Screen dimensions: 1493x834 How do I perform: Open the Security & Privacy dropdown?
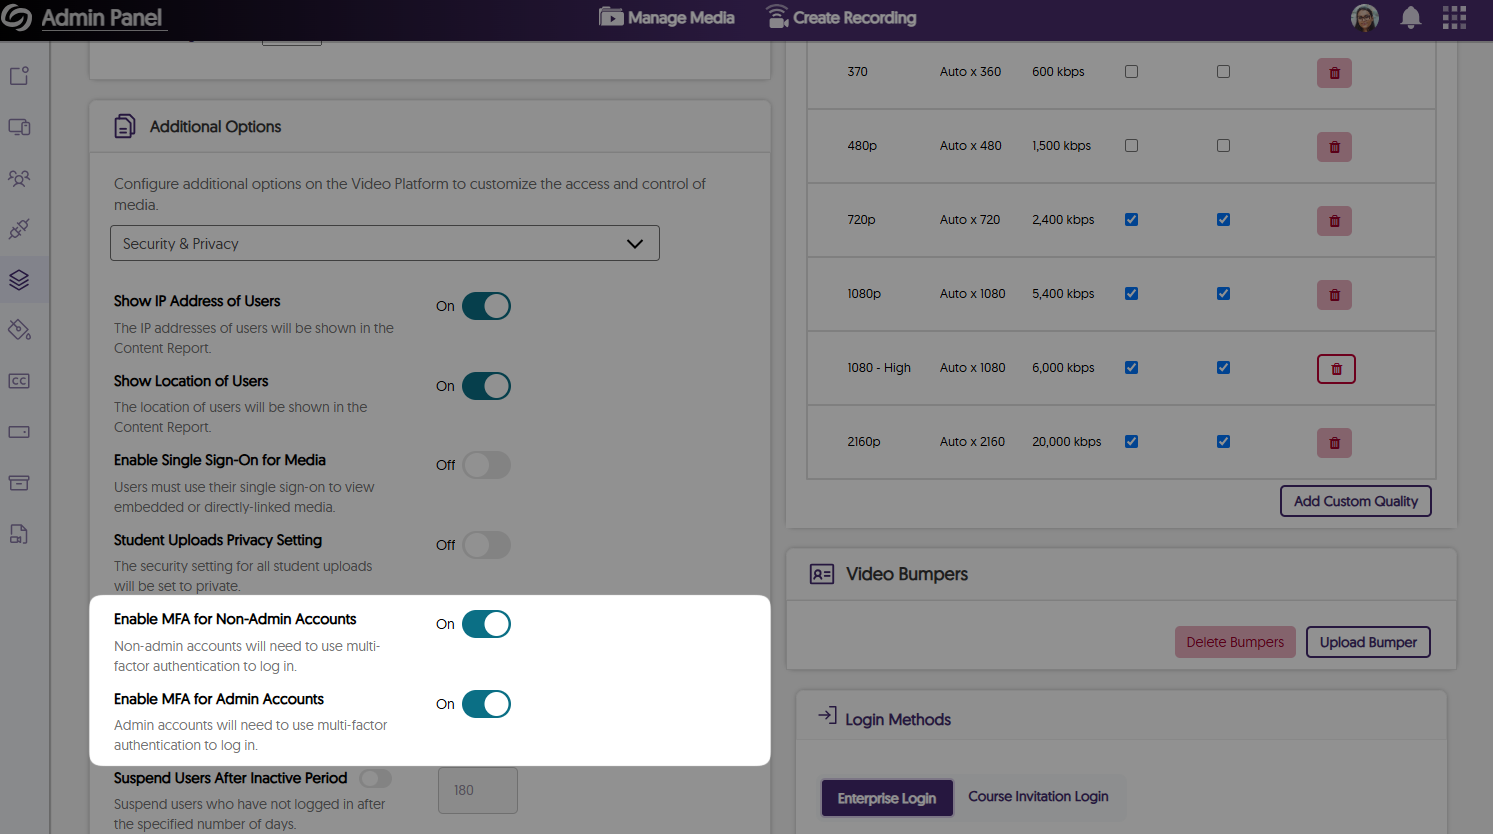[385, 243]
